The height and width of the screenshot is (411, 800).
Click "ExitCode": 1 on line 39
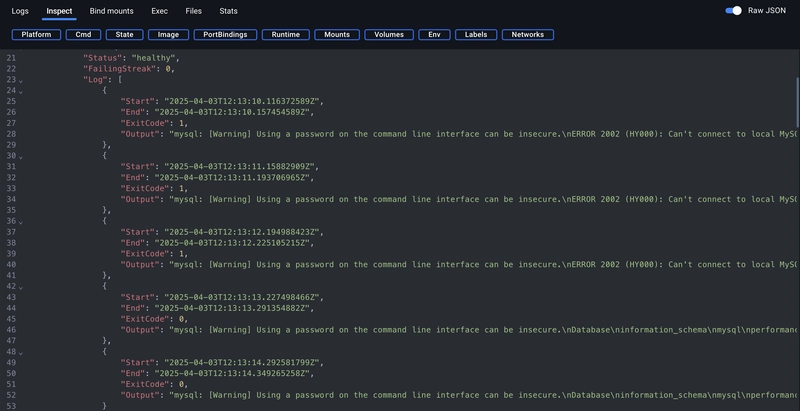point(154,254)
